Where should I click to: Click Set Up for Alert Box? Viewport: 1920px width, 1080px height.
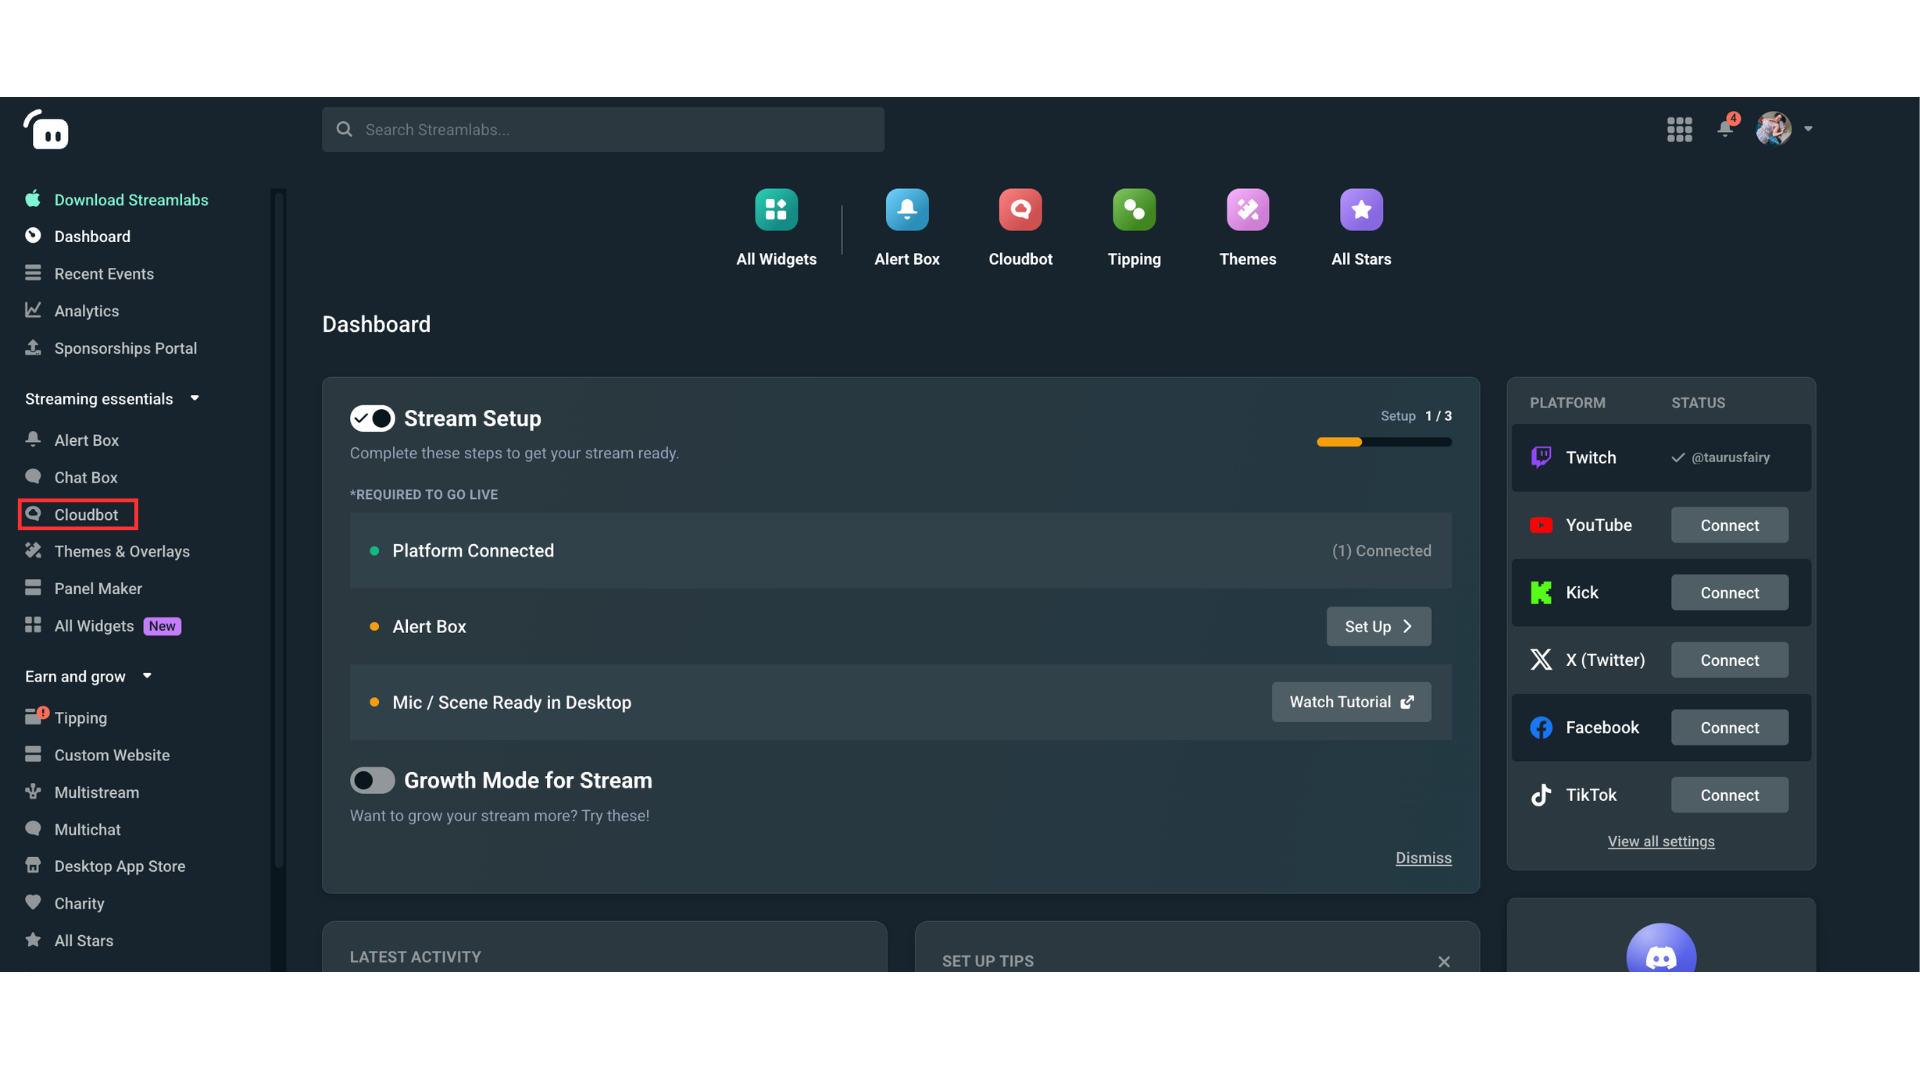[1378, 627]
